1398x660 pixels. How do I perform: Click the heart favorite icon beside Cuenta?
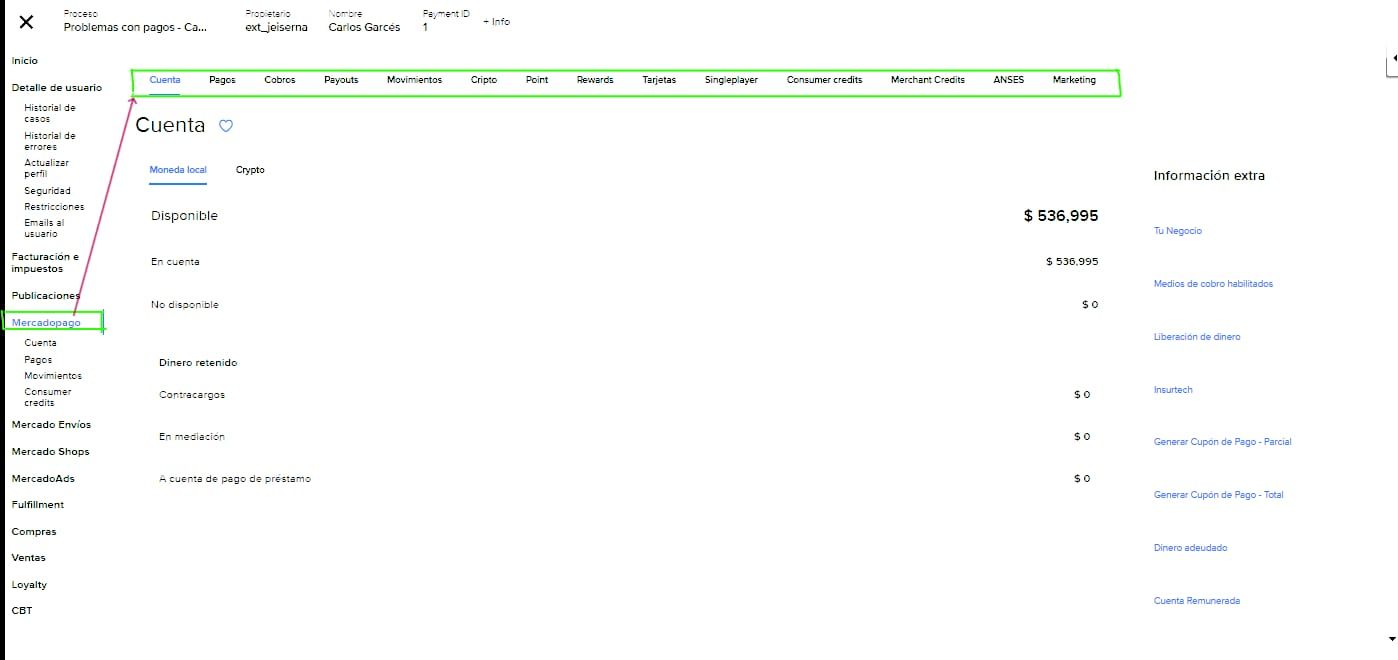226,126
